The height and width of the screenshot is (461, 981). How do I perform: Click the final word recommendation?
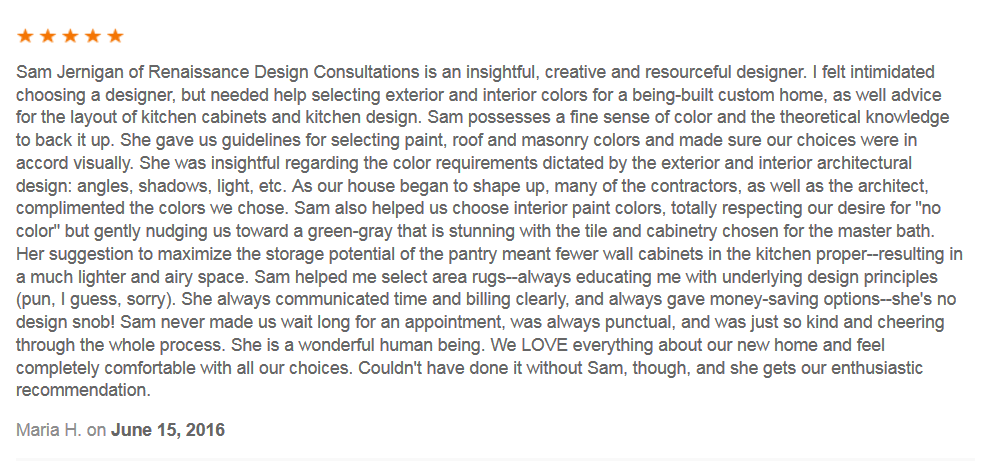83,391
